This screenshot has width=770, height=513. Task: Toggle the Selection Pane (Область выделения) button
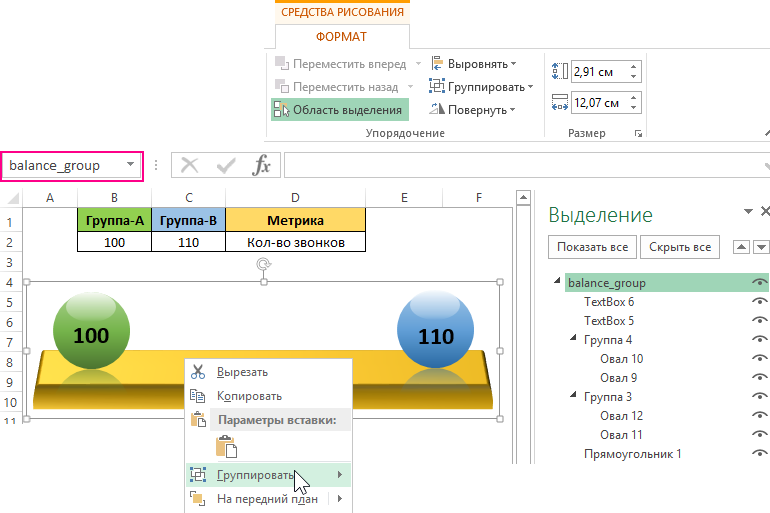tap(340, 109)
